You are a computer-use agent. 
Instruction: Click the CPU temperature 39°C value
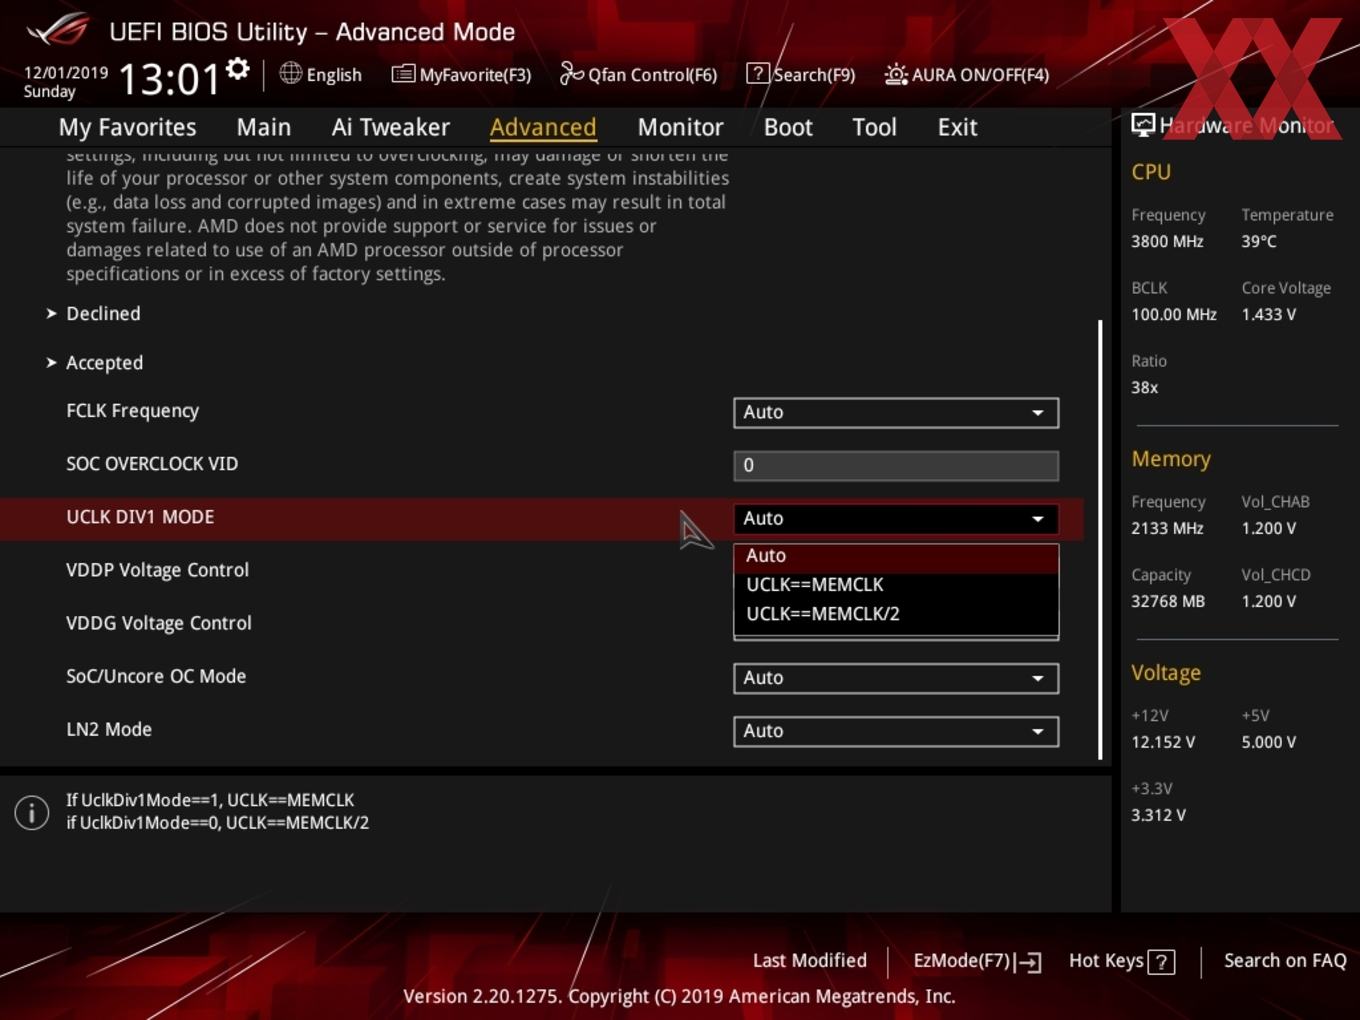coord(1259,241)
